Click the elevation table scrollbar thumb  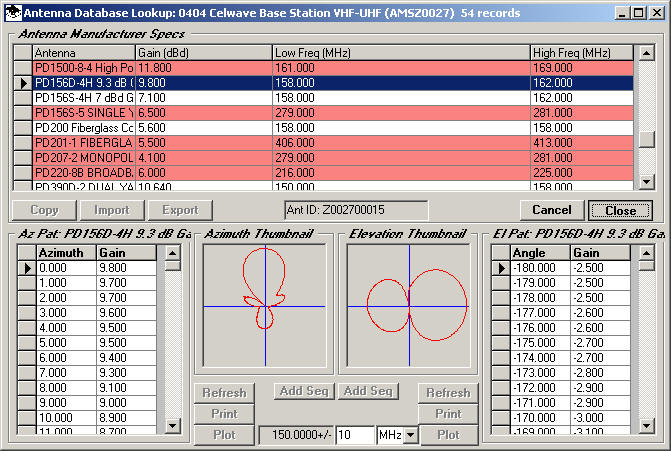[x=646, y=266]
